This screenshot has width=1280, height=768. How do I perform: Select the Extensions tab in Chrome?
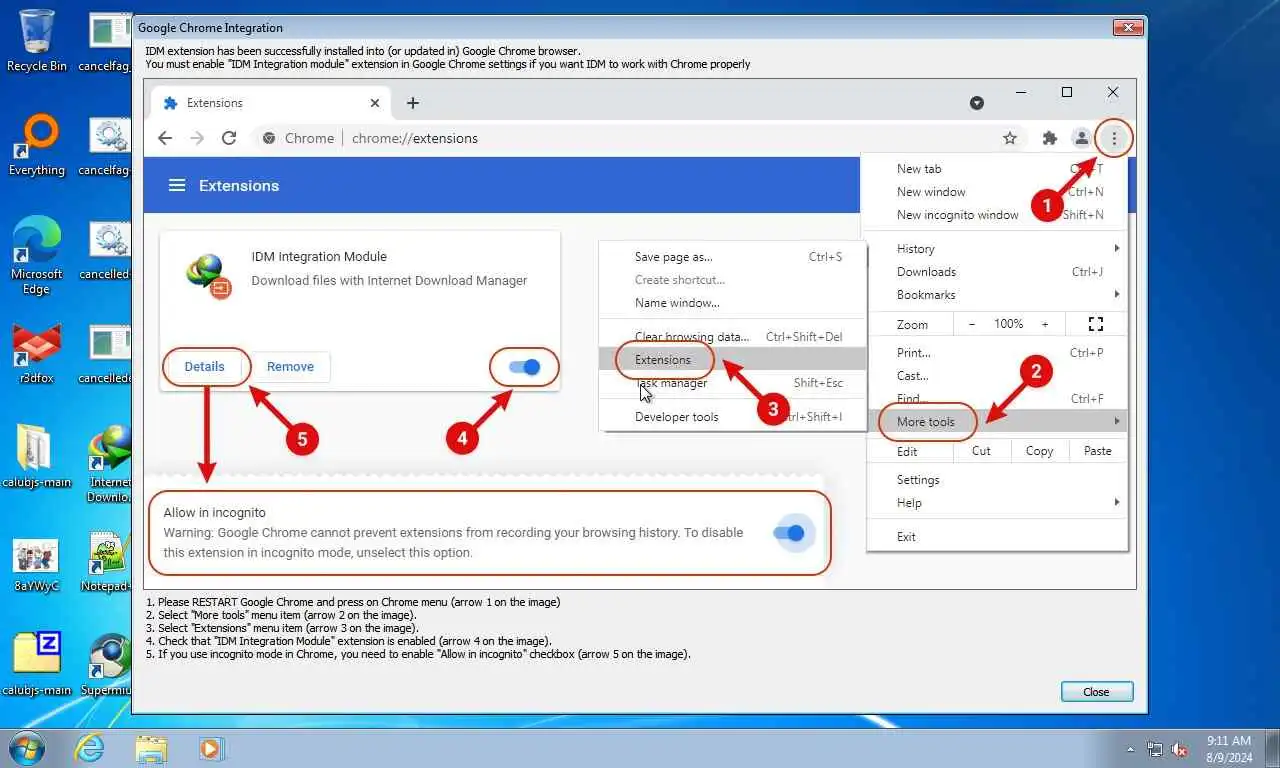click(270, 103)
